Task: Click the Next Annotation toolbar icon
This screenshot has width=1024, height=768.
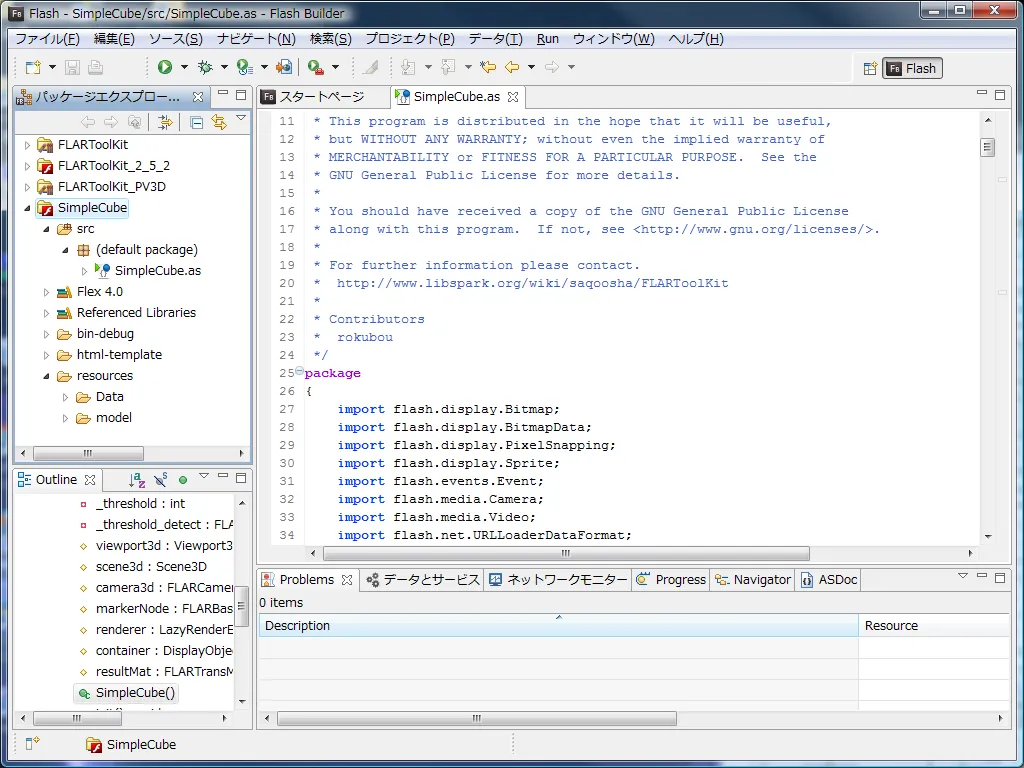Action: [408, 67]
